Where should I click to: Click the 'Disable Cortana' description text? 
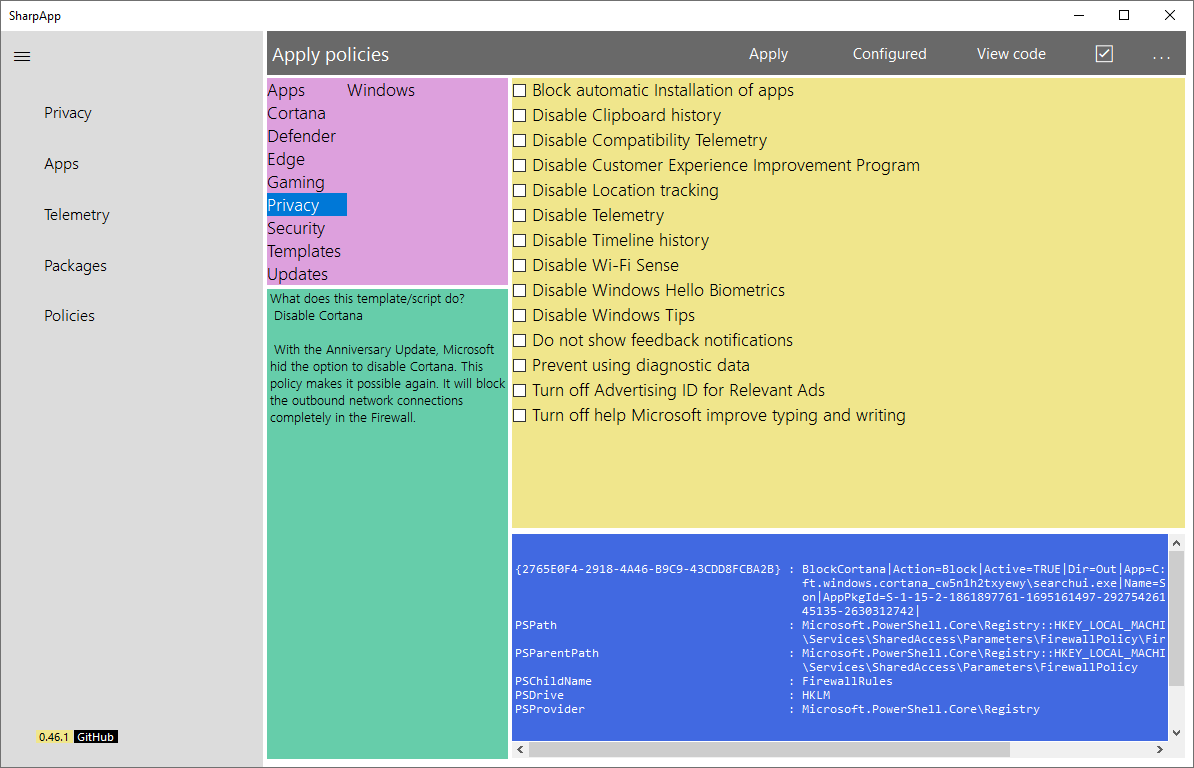(318, 316)
